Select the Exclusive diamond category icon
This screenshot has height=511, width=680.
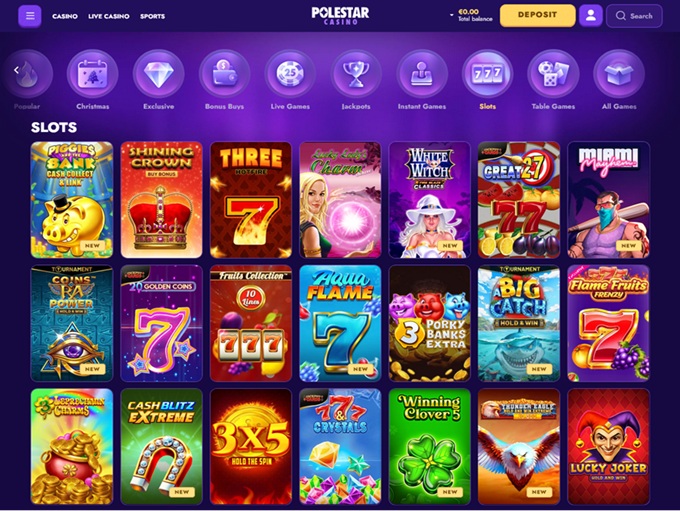159,74
